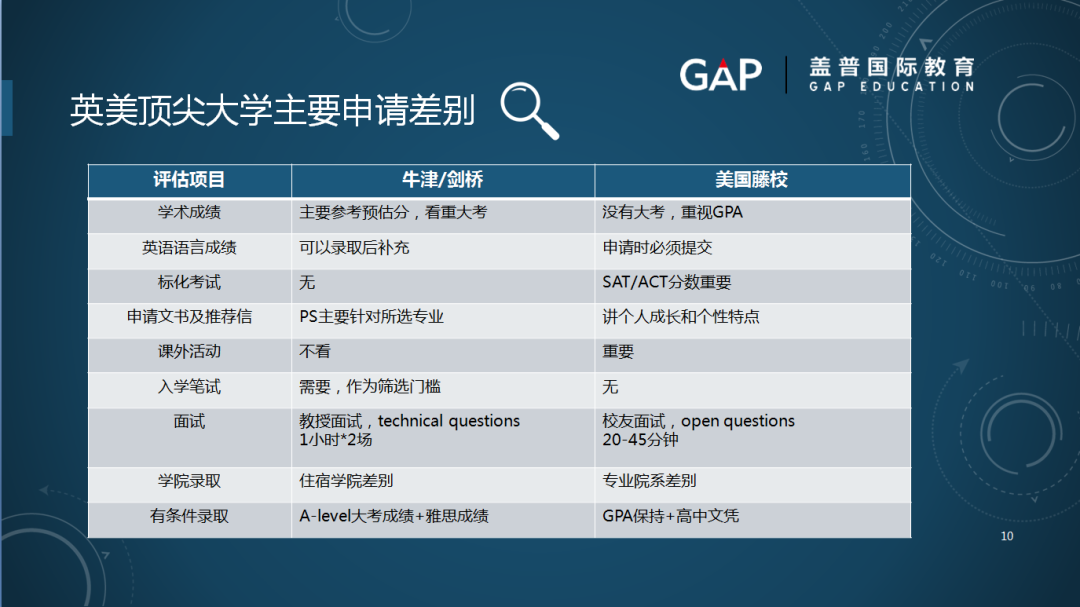Image resolution: width=1080 pixels, height=607 pixels.
Task: Select the 课外活动 row label
Action: tap(189, 352)
